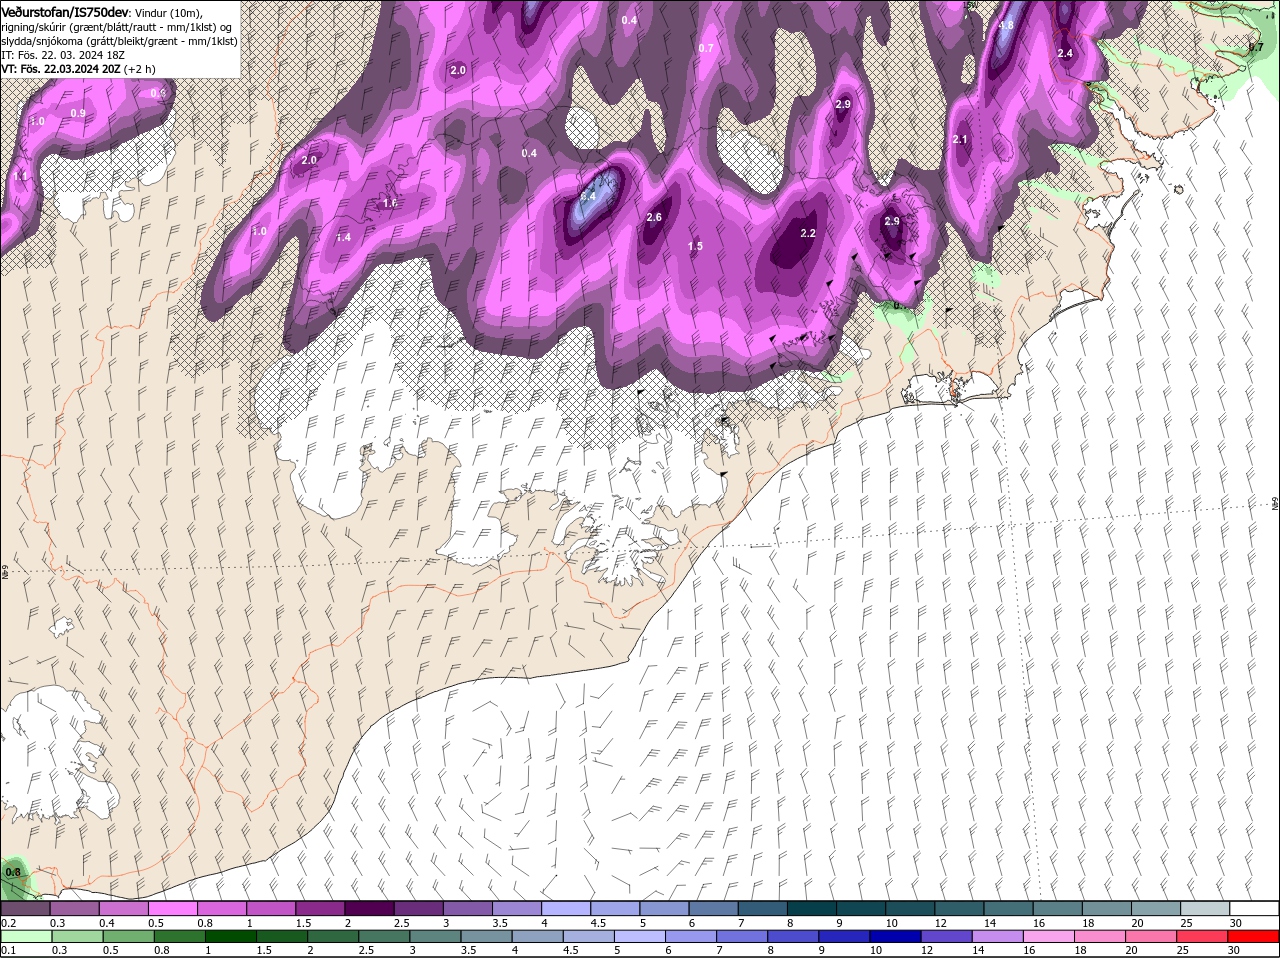Click the upper legend swatch between 4.5 and 5

(x=615, y=909)
